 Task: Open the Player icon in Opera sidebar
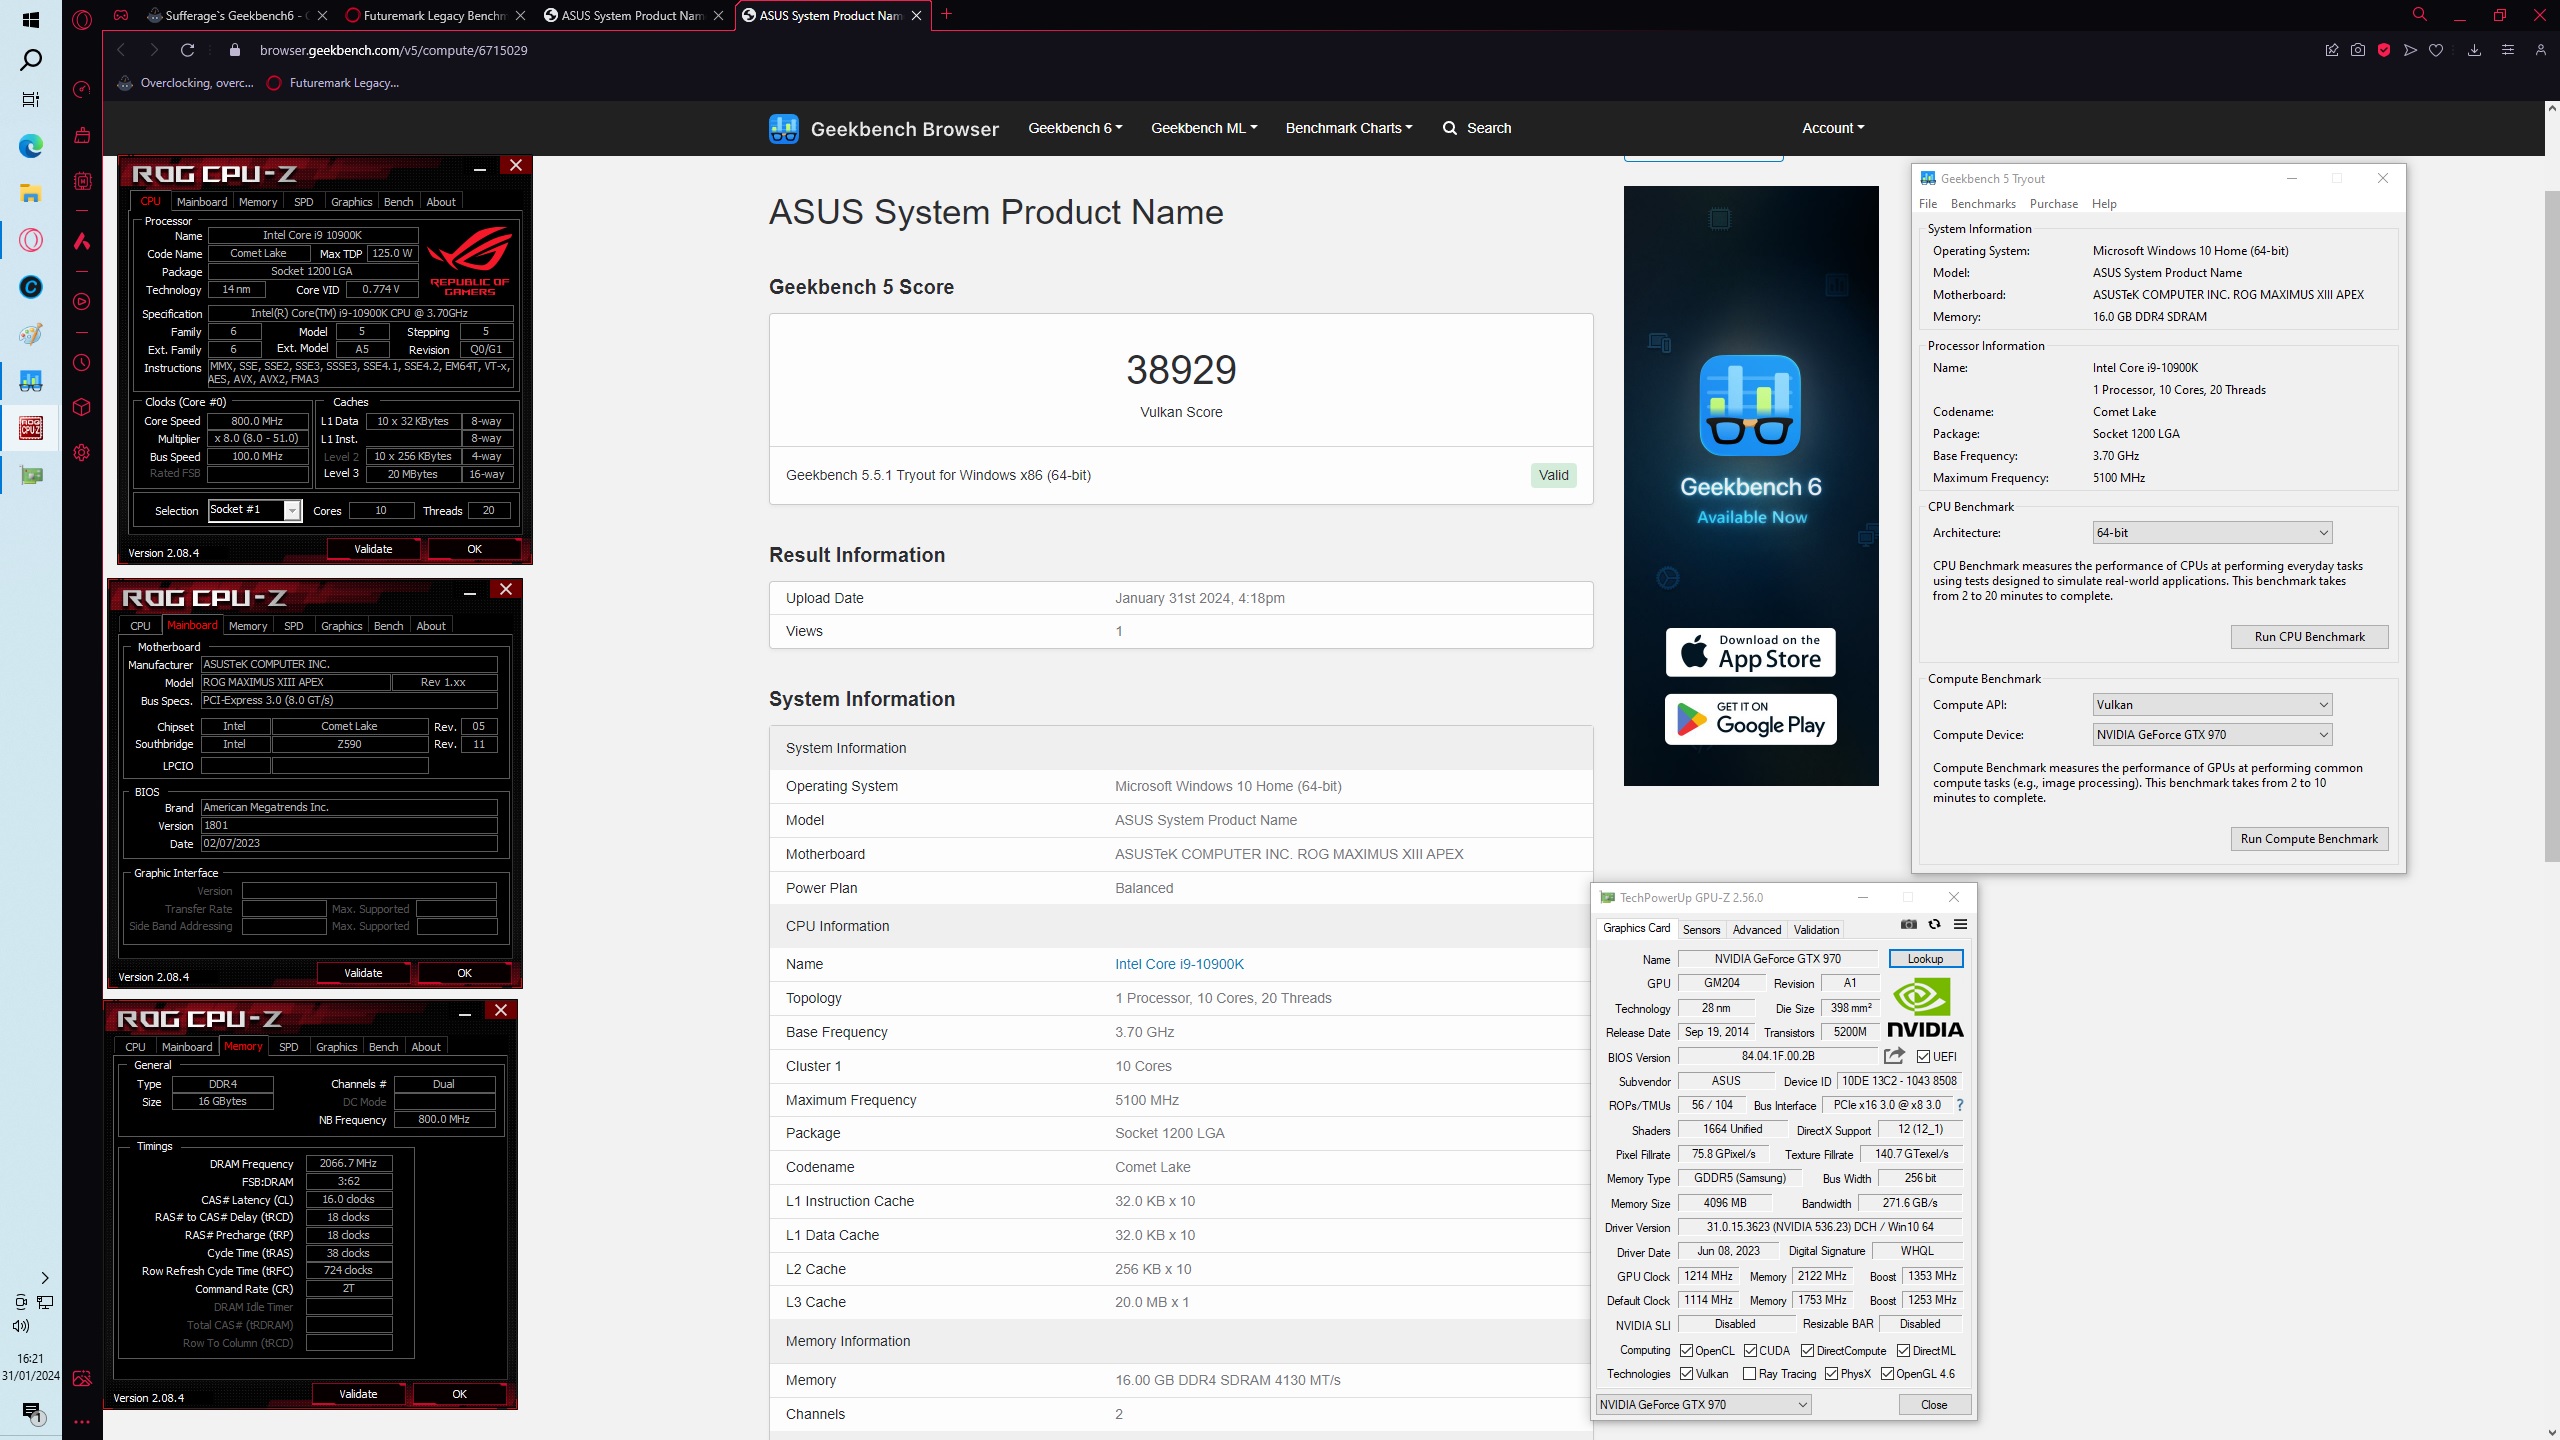82,302
